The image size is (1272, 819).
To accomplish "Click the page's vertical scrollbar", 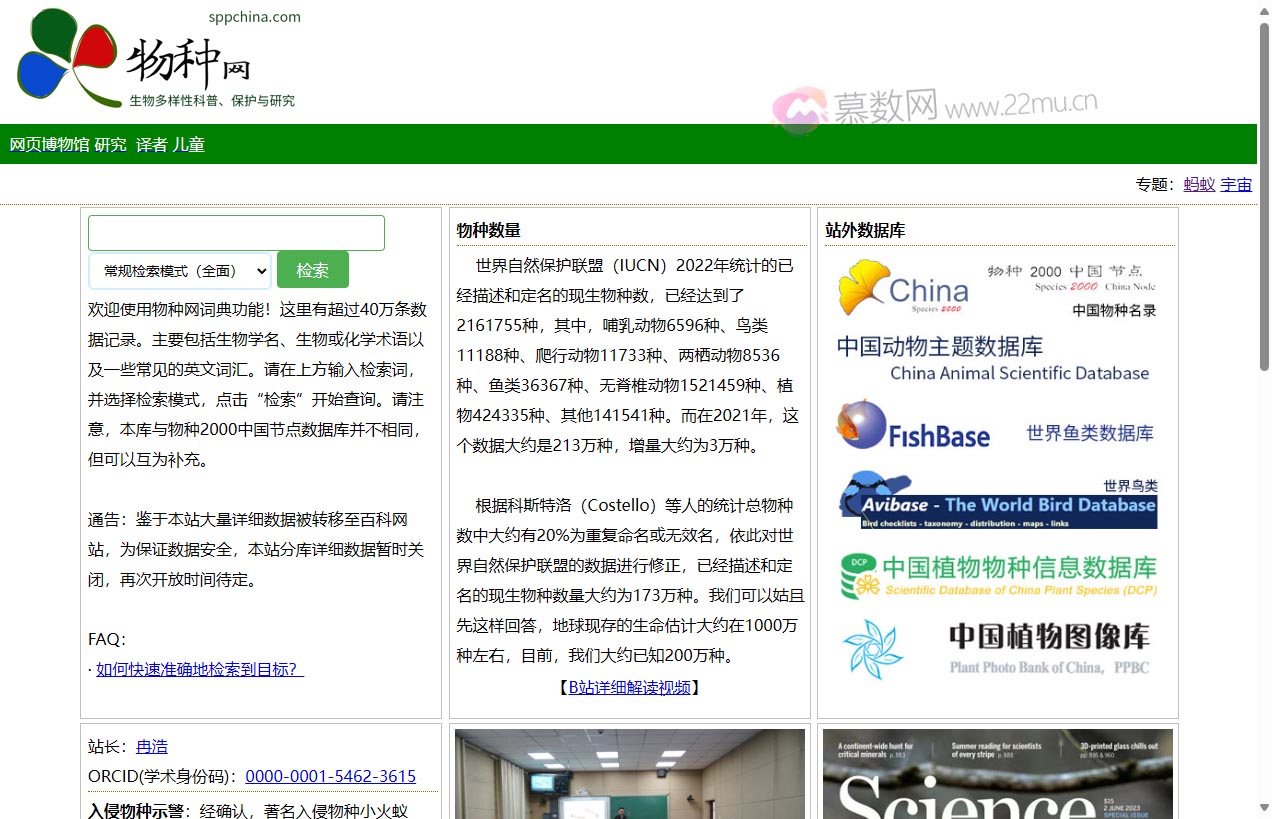I will [x=1264, y=200].
